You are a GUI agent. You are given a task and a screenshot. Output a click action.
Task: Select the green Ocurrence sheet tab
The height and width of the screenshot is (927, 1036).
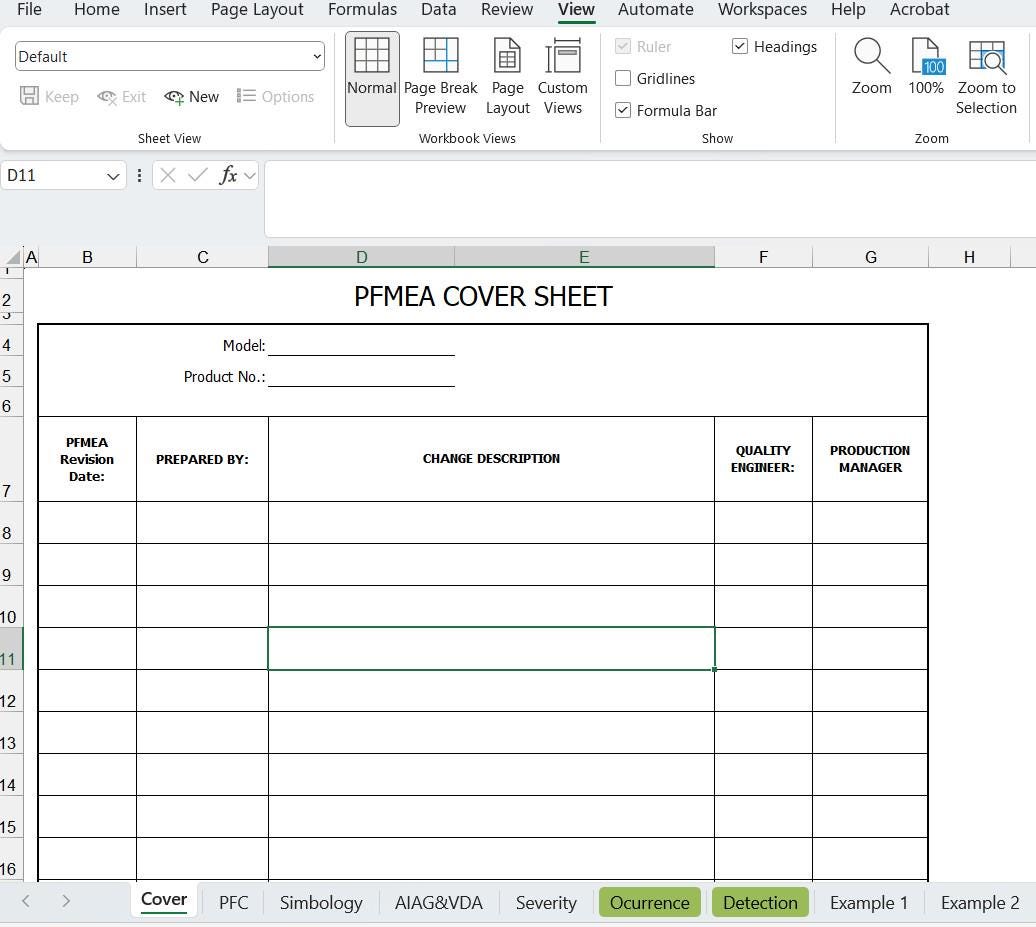pyautogui.click(x=649, y=903)
